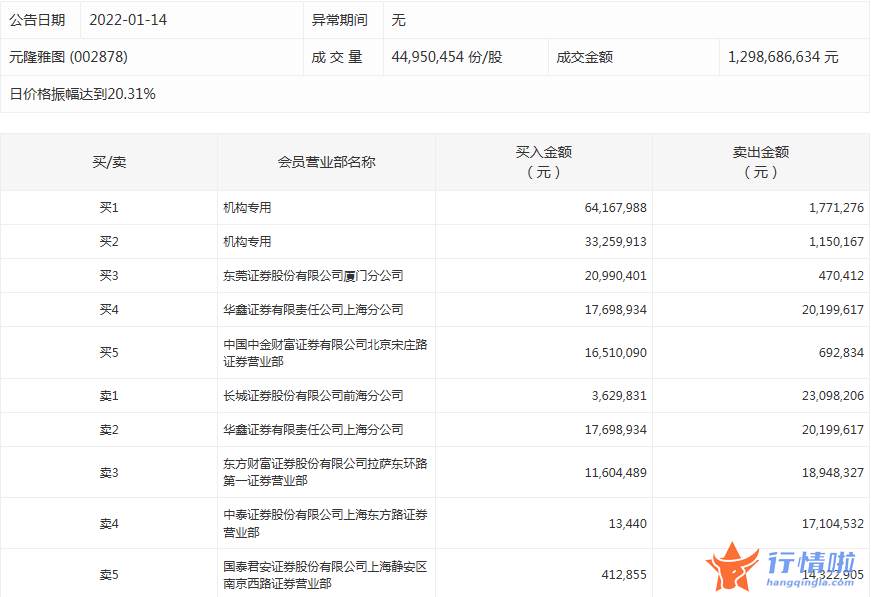Click 长城证券股份有限公司前海分公司

tap(313, 395)
